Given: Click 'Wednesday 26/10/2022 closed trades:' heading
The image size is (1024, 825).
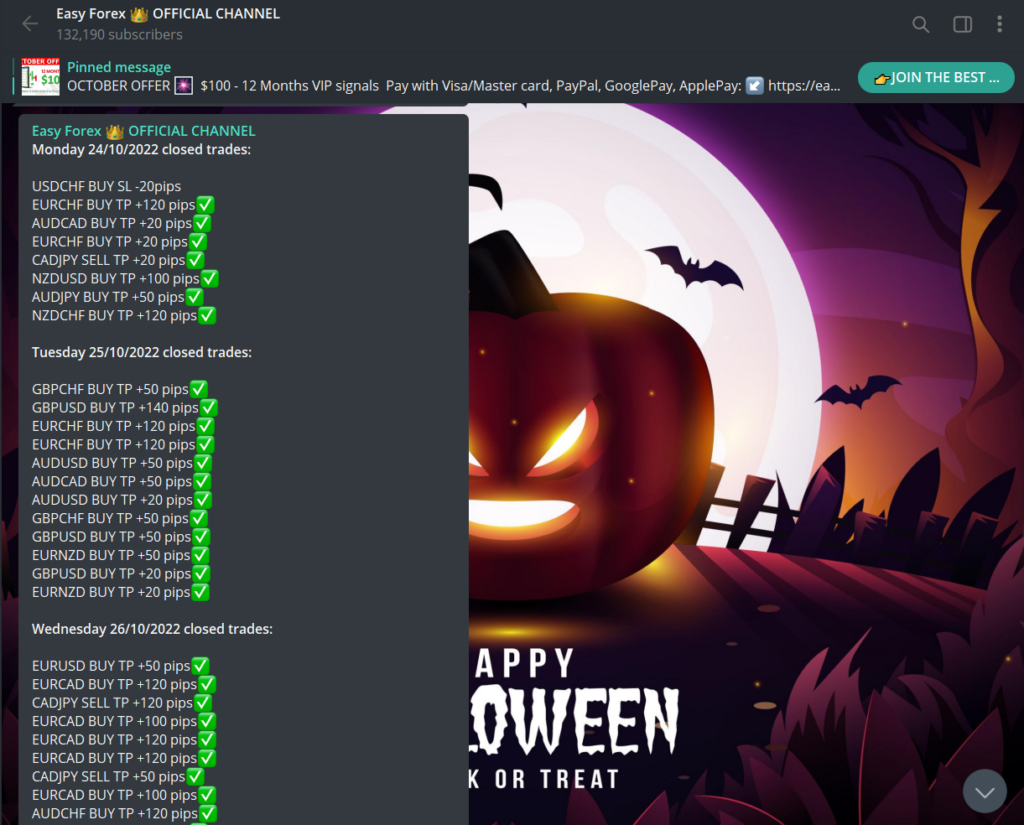Looking at the screenshot, I should [152, 629].
